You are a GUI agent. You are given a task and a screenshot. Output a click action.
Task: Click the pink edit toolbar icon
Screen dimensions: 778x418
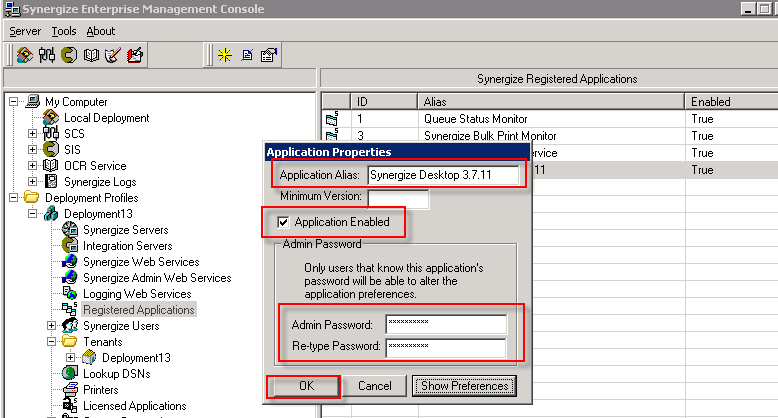pos(134,55)
